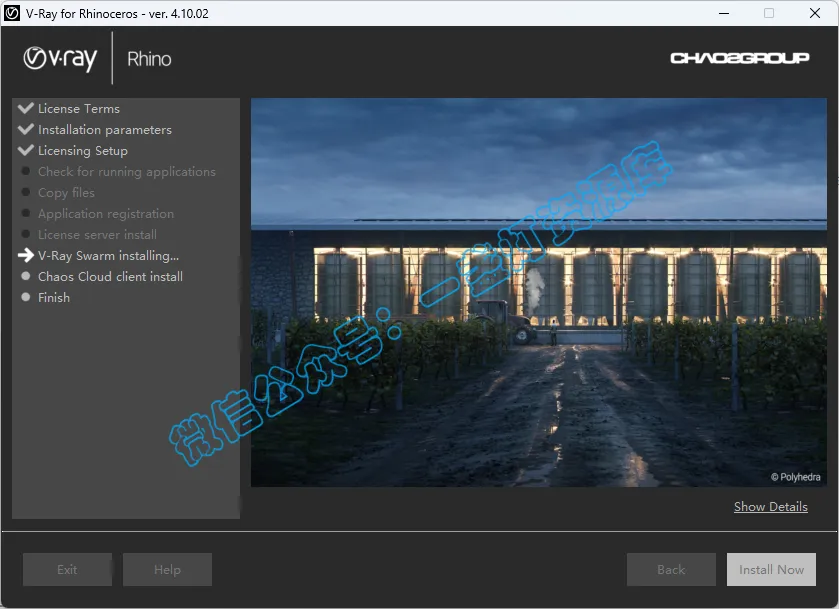Minimize the installer window
The height and width of the screenshot is (609, 839).
(x=724, y=13)
